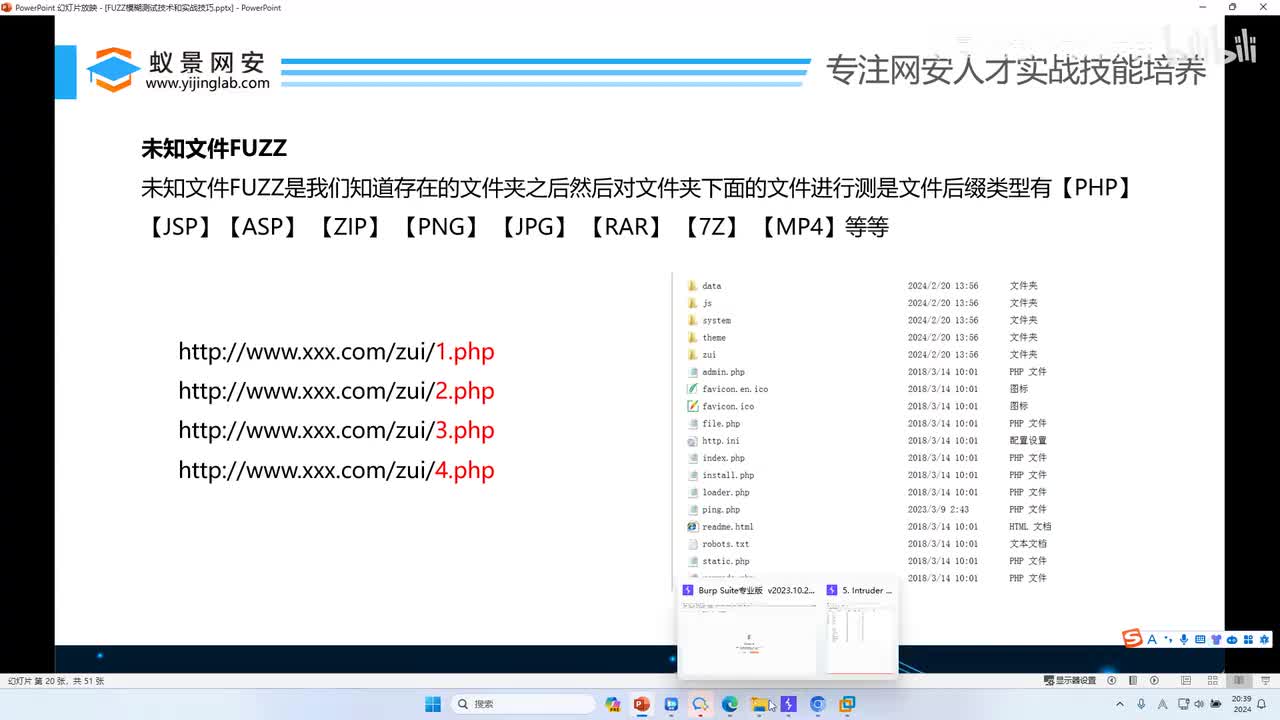
Task: Click the system tray microphone icon
Action: coord(1141,704)
